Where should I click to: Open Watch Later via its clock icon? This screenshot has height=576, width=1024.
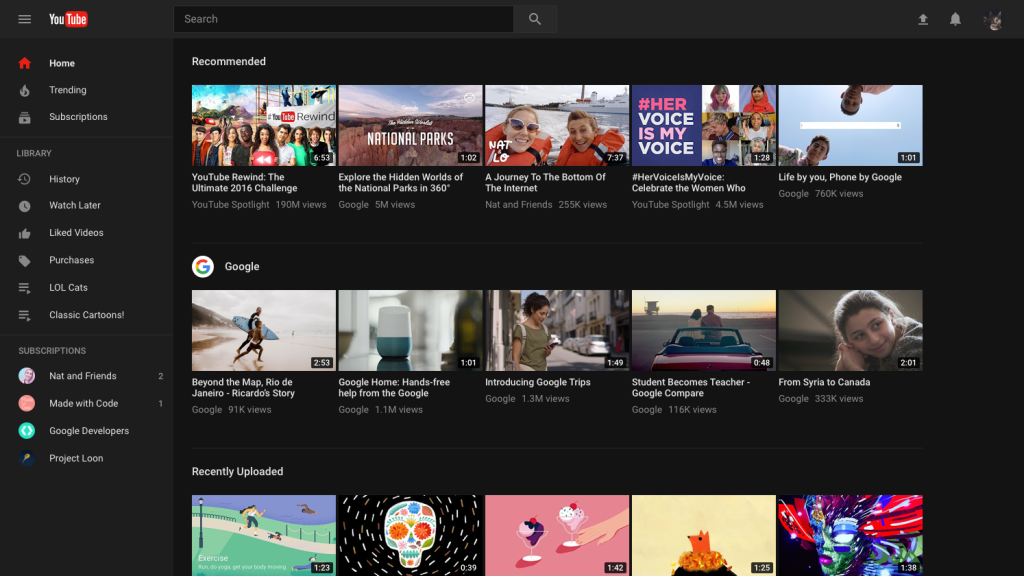[24, 205]
